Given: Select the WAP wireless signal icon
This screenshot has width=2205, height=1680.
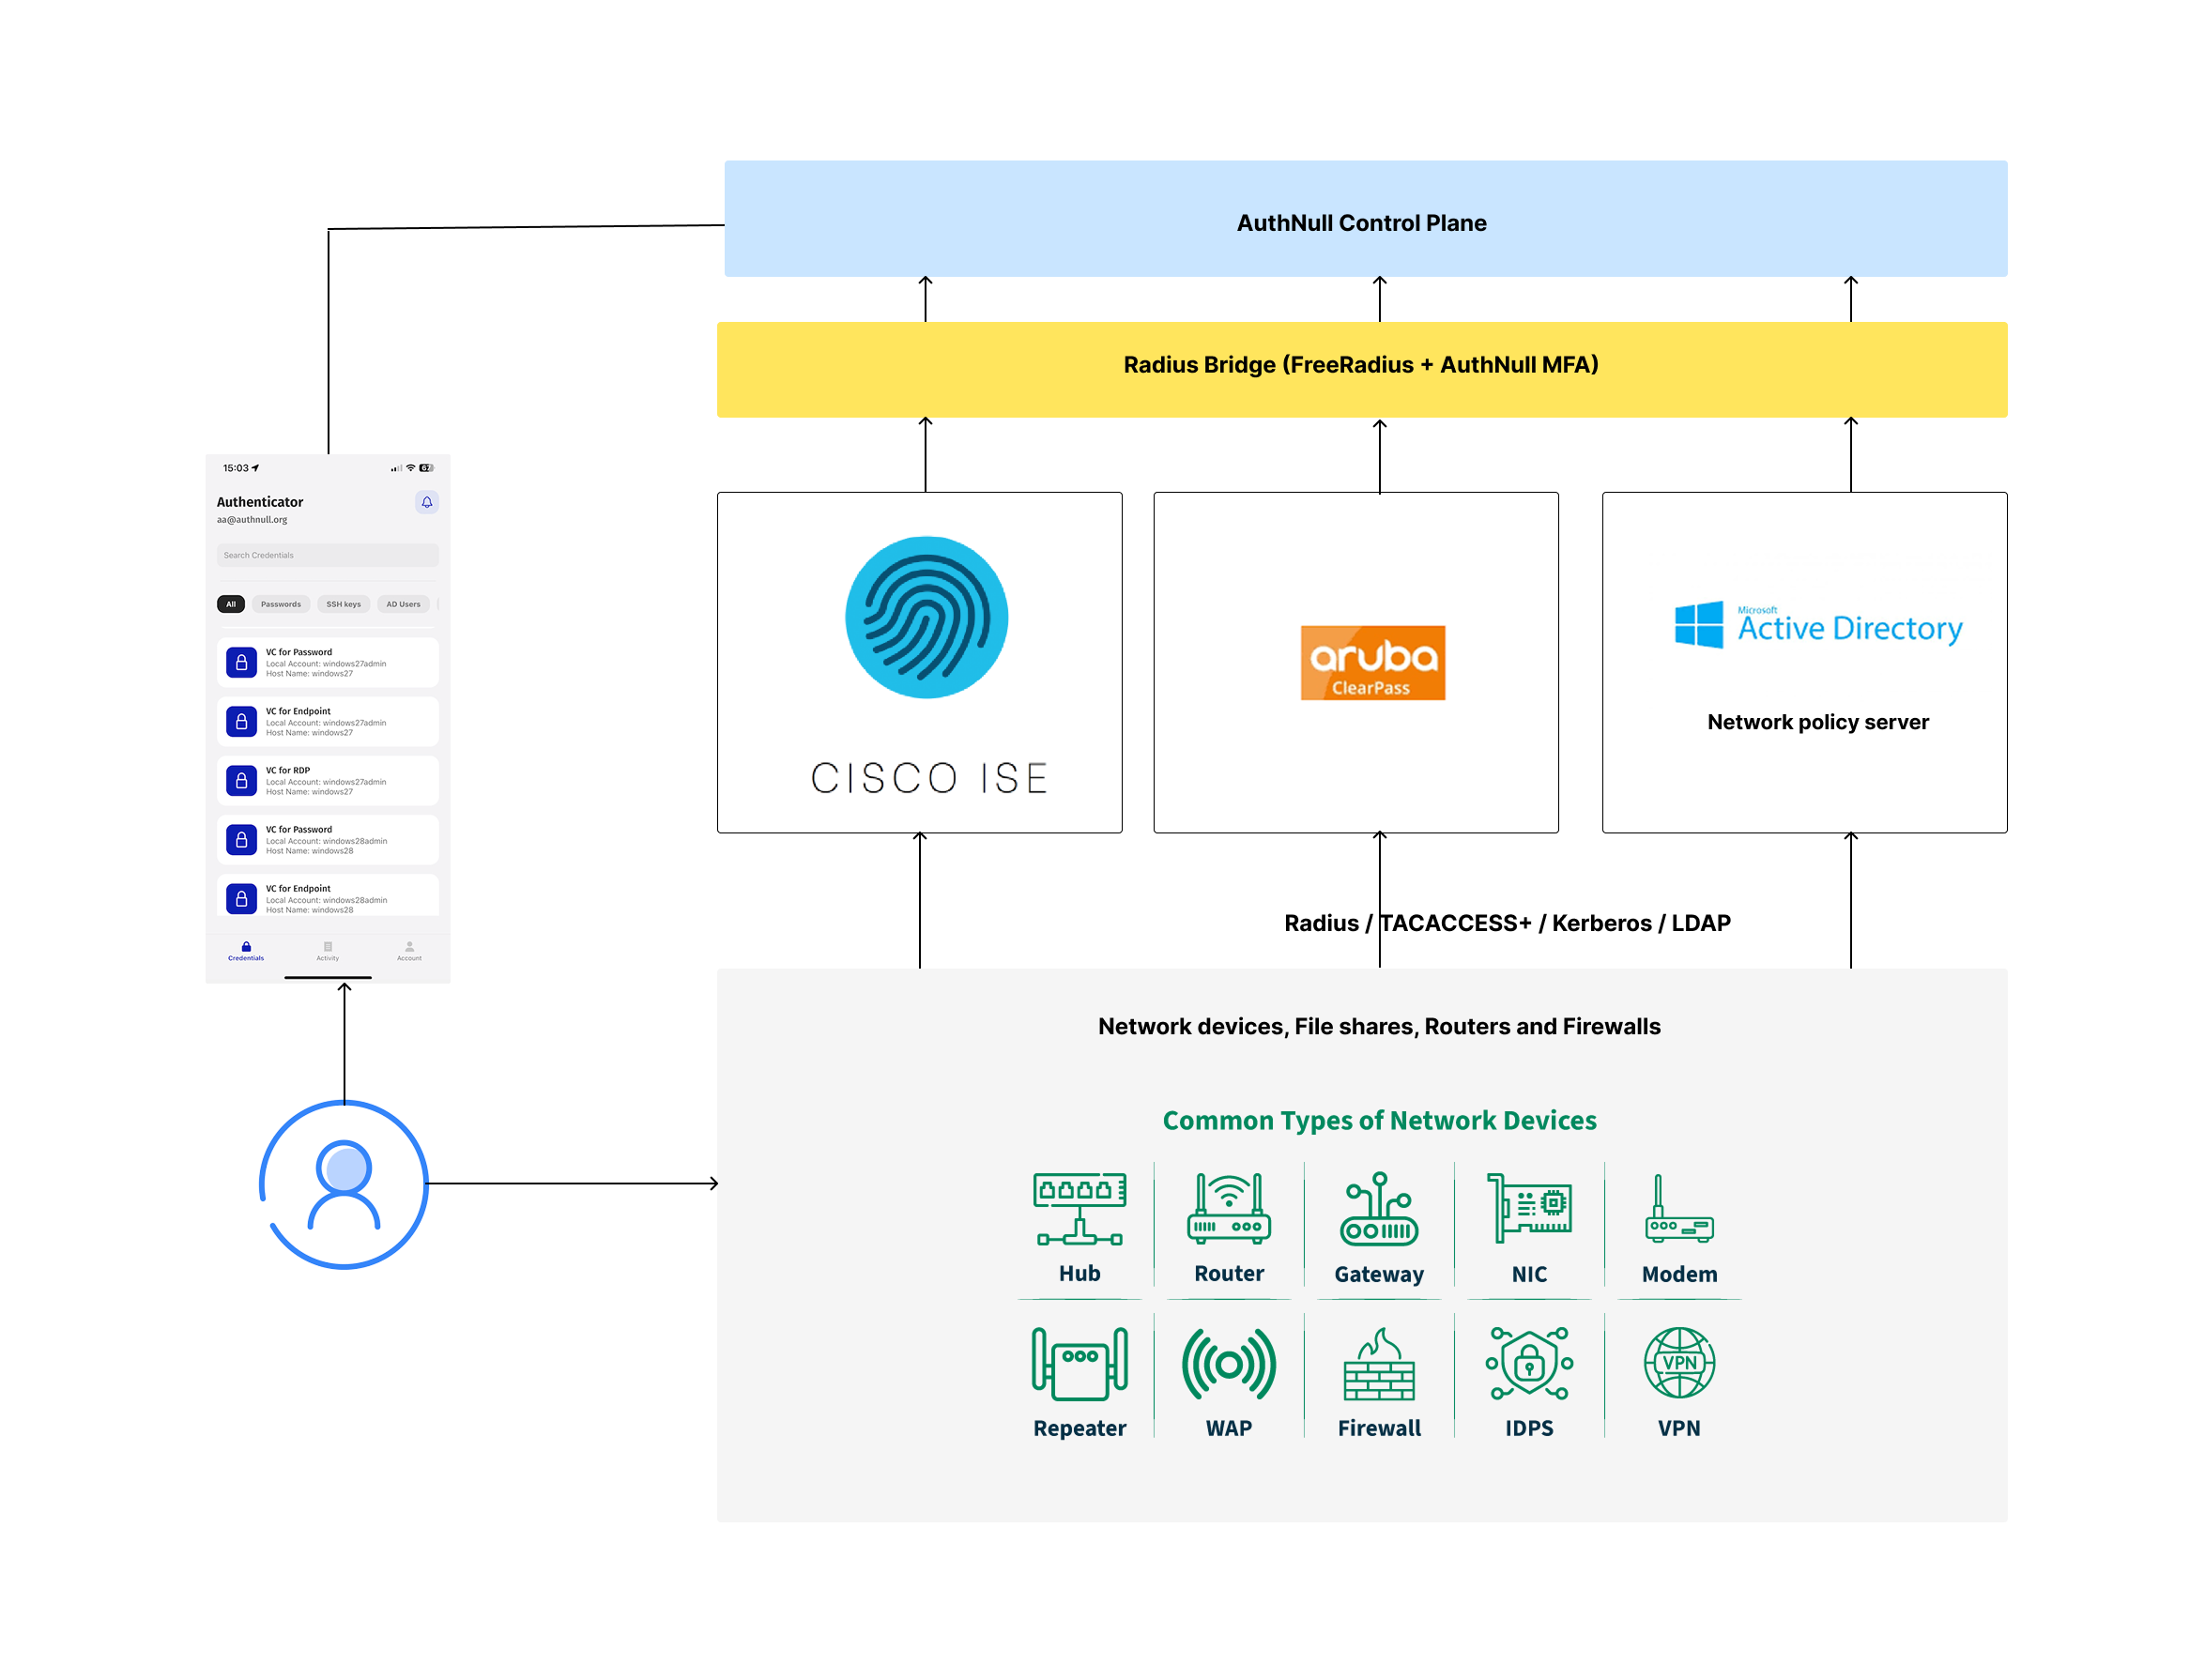Looking at the screenshot, I should tap(1228, 1364).
